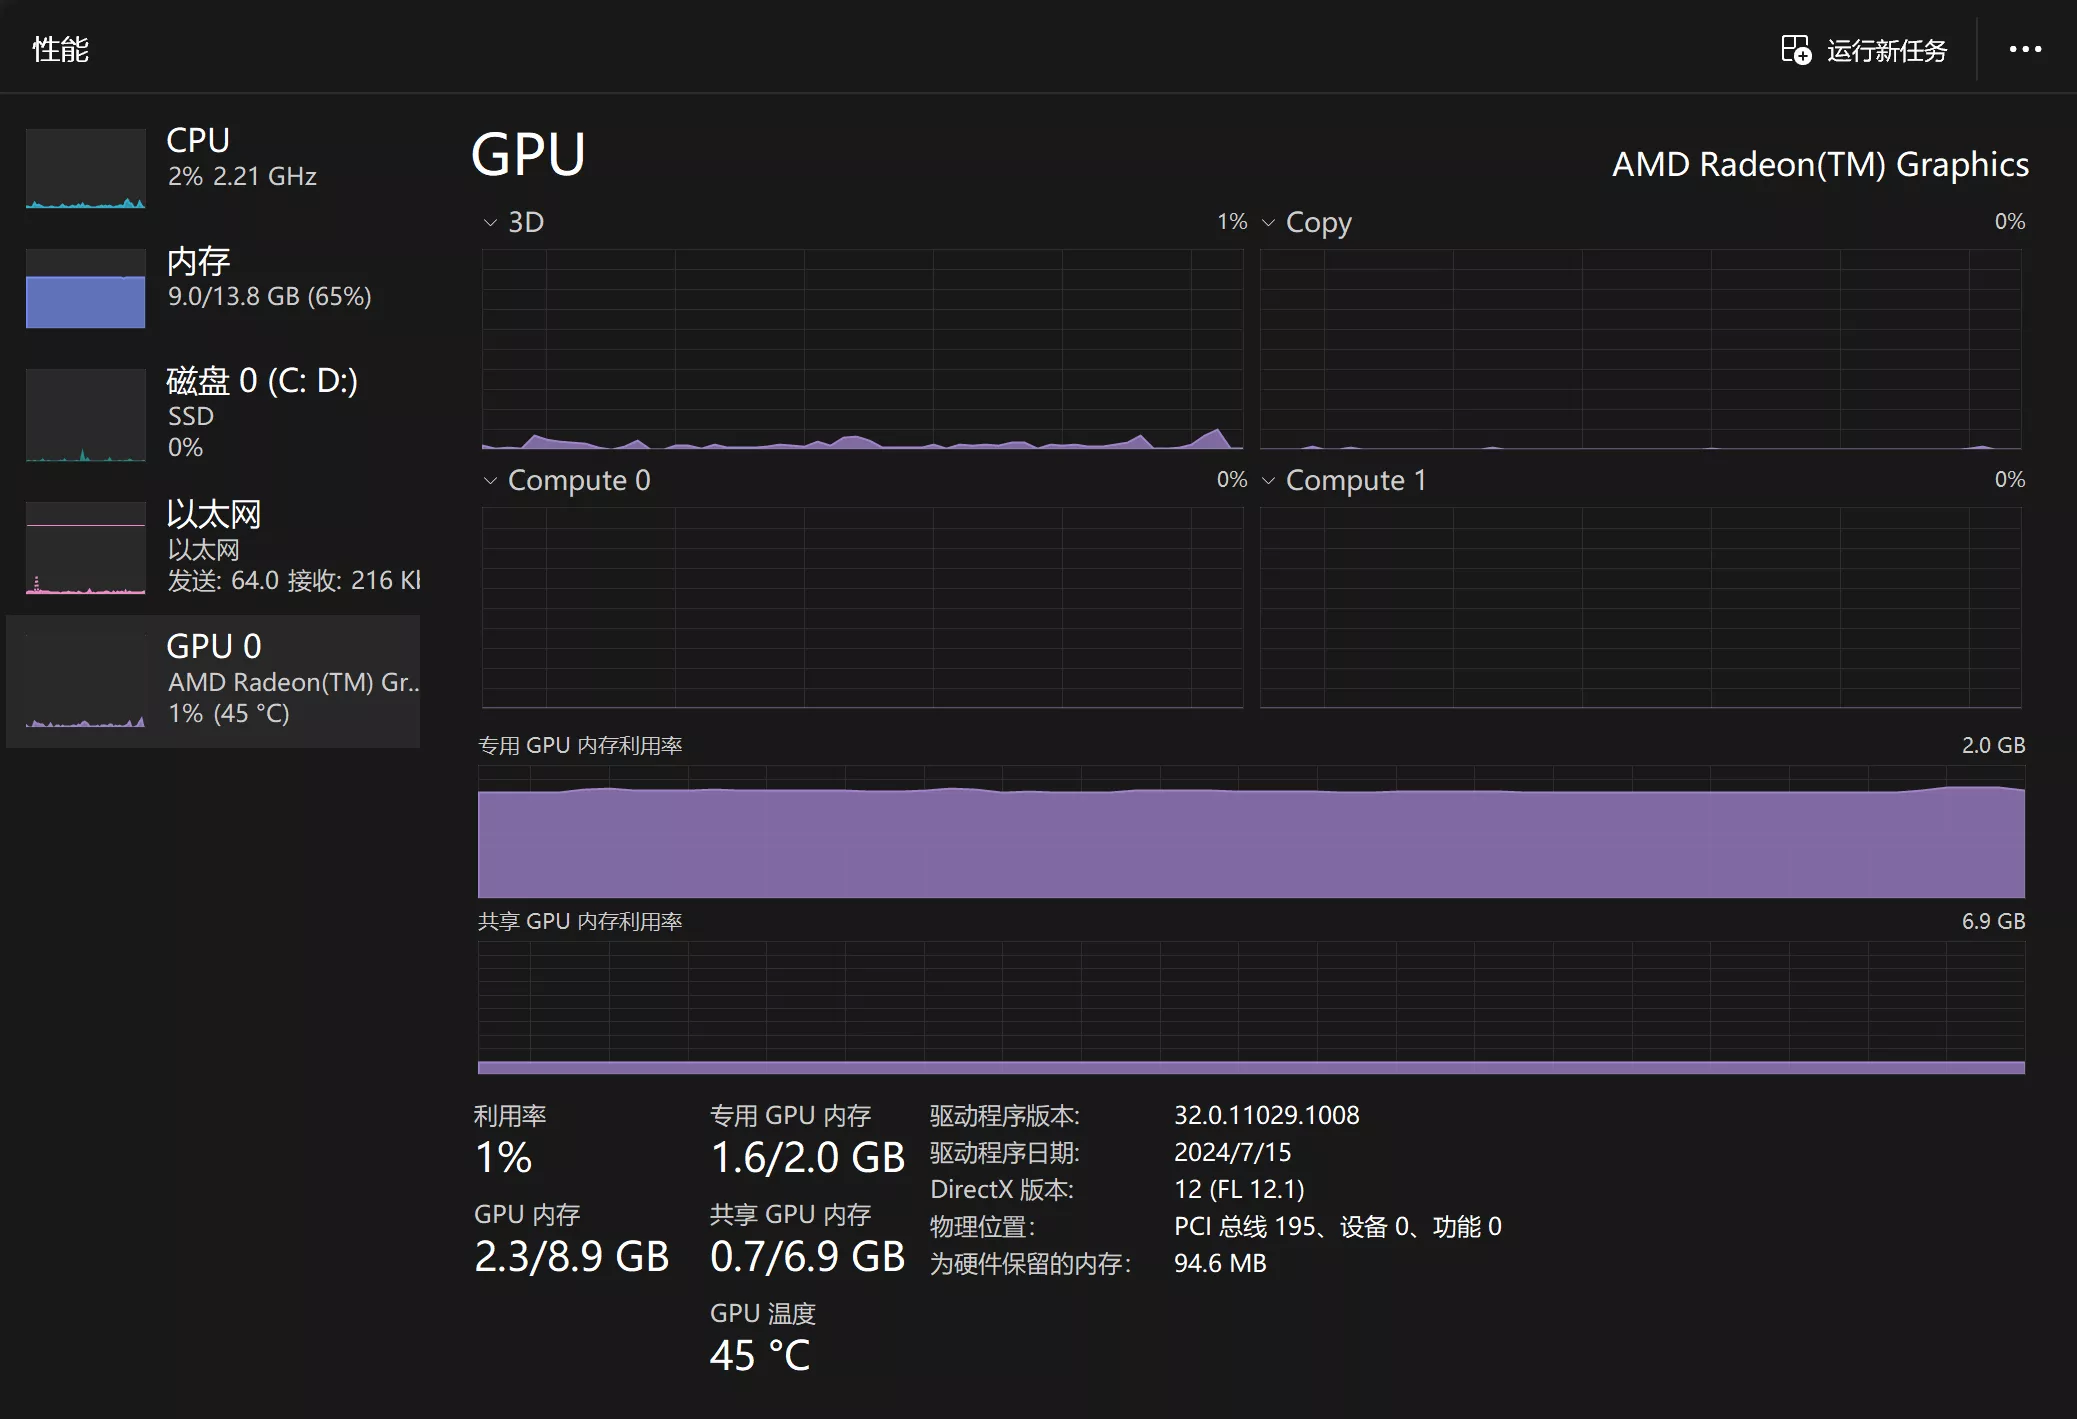Click the 运行新任务 button label

(x=1887, y=50)
